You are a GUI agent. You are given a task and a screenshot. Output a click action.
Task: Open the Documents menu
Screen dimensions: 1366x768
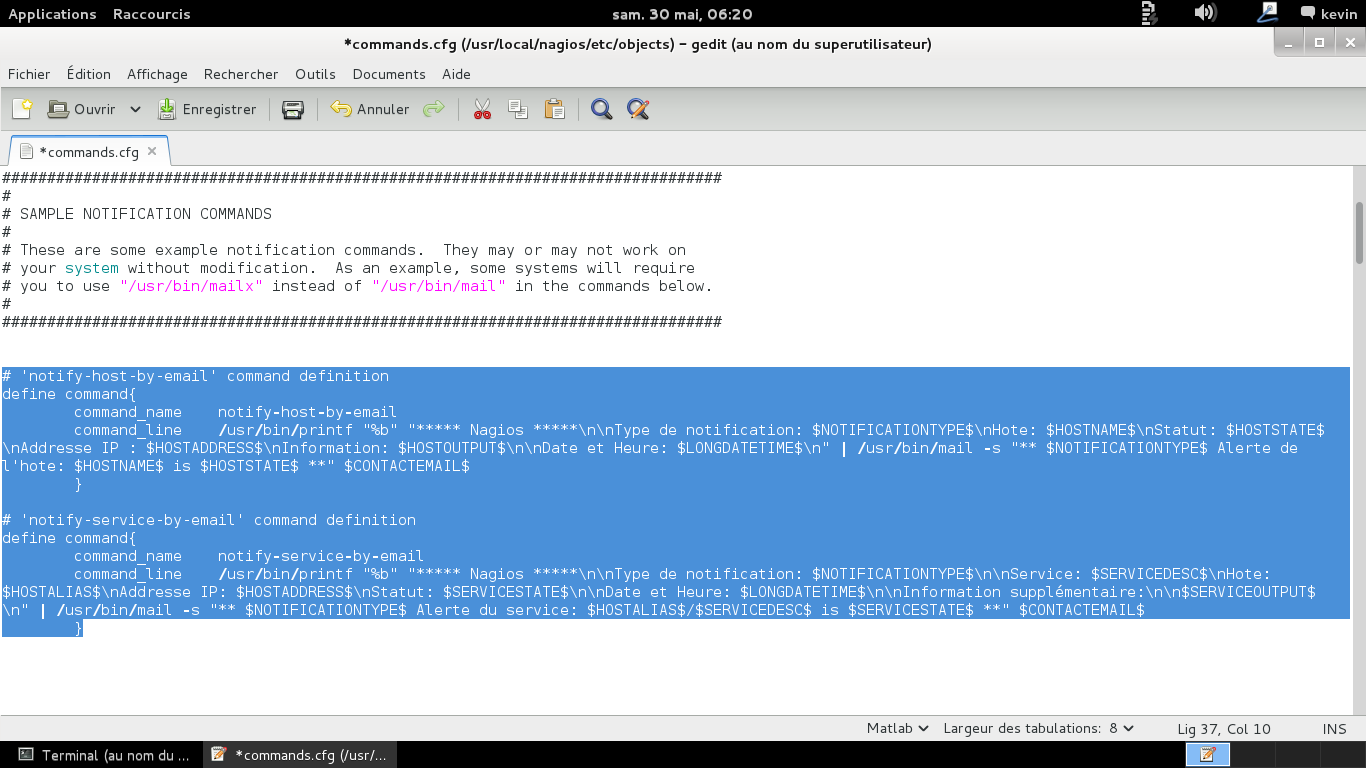pyautogui.click(x=389, y=74)
